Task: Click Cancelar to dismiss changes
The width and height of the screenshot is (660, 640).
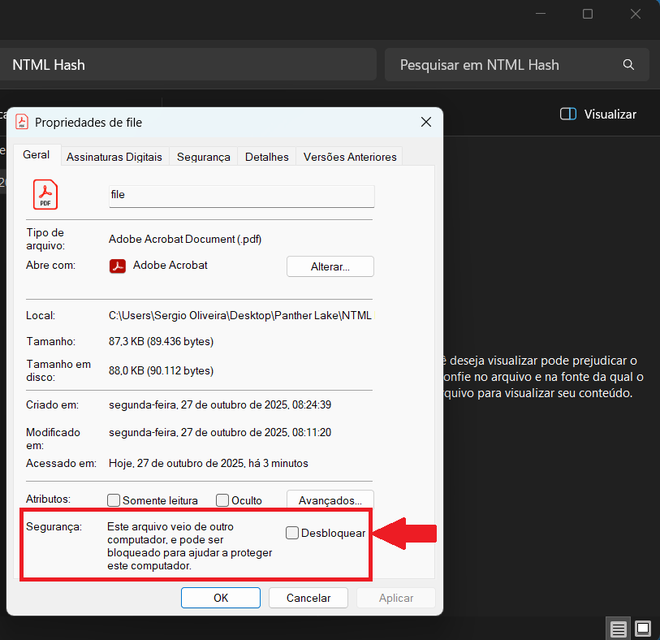Action: pos(308,598)
